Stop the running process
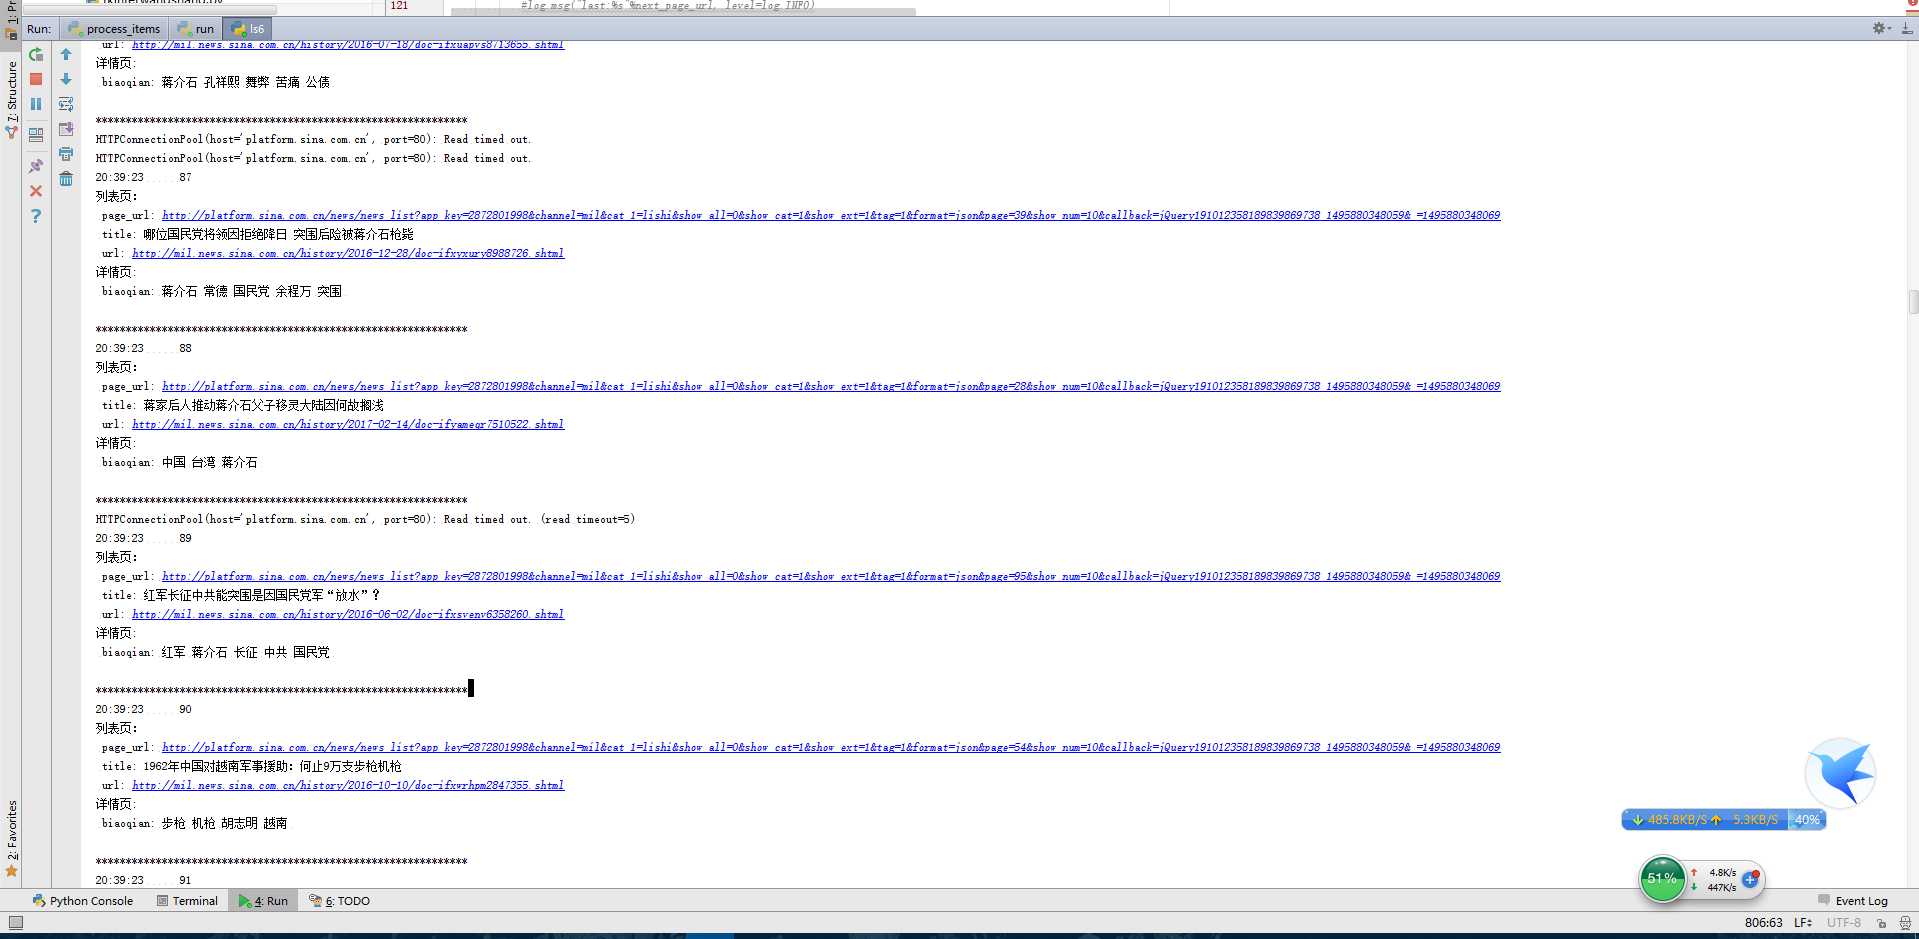 coord(36,79)
